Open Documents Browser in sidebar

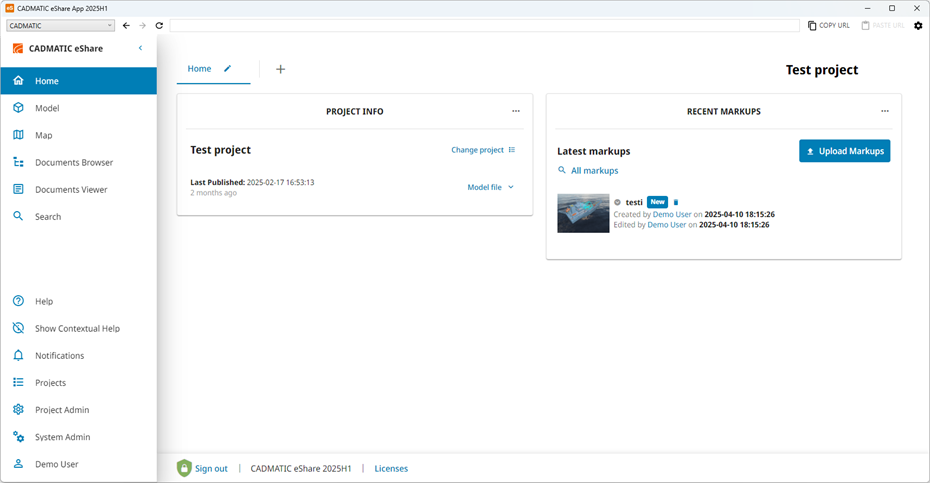78,163
